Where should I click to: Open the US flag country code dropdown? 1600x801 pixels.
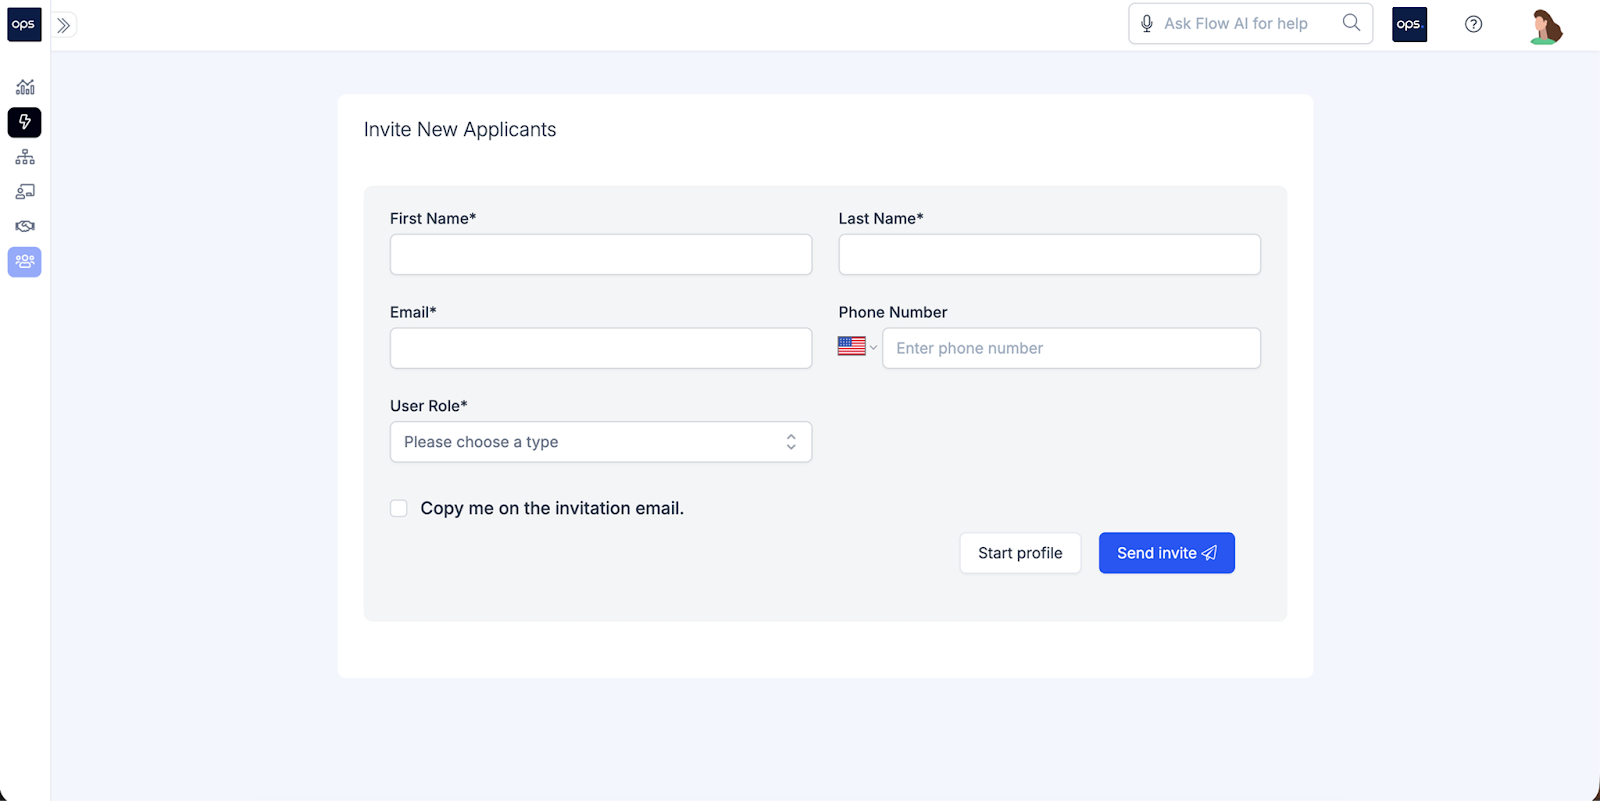[857, 346]
